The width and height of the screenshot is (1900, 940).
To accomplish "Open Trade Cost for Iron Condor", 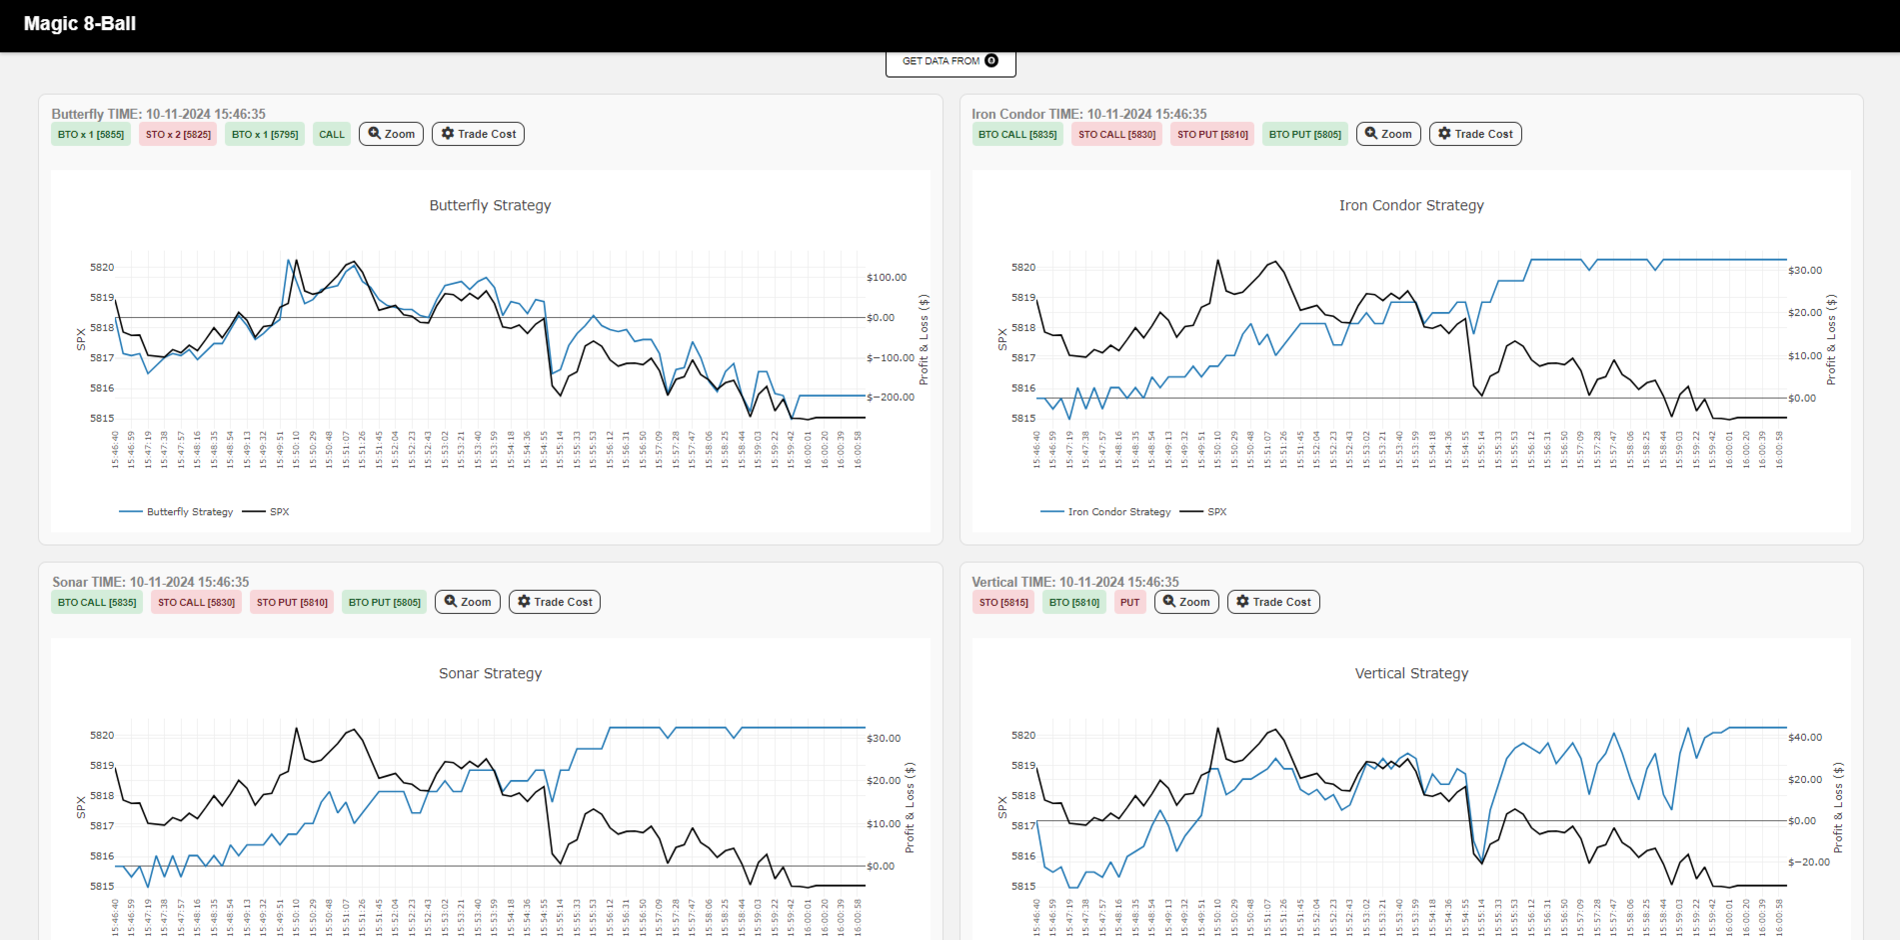I will pos(1475,134).
